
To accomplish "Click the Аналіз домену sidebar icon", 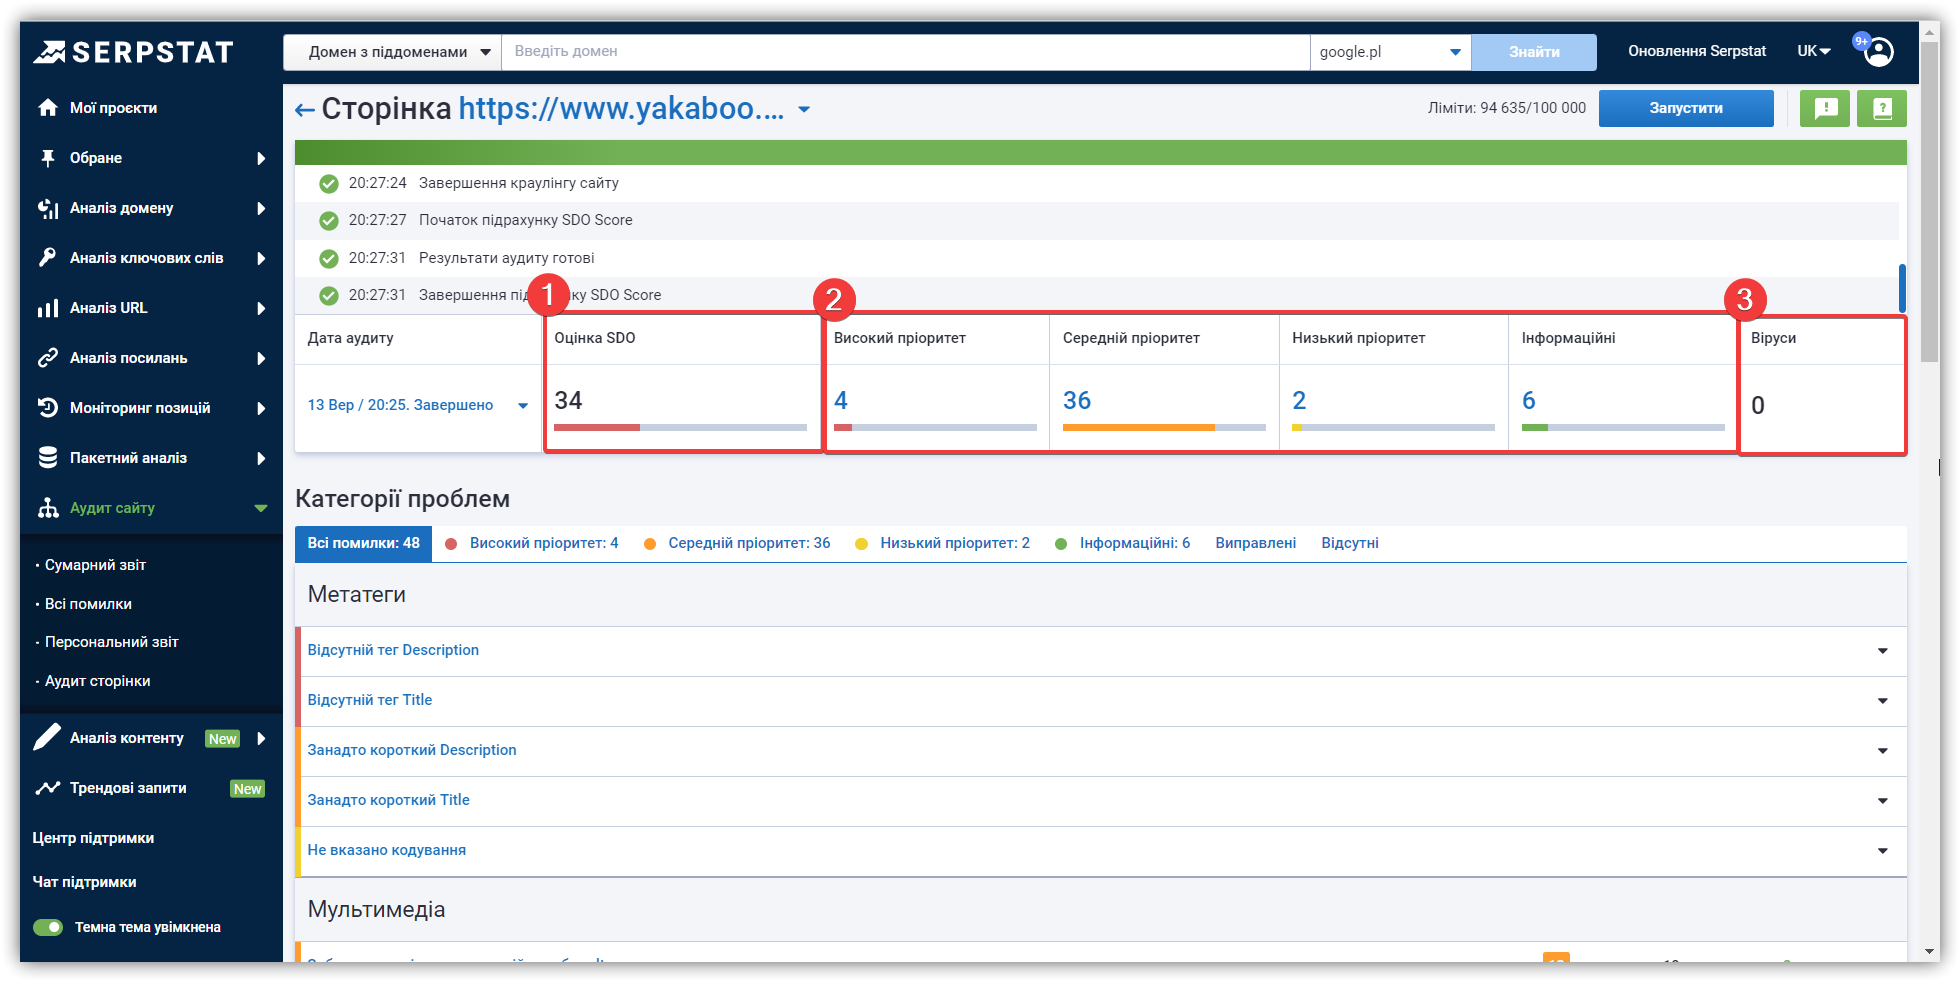I will [x=48, y=208].
